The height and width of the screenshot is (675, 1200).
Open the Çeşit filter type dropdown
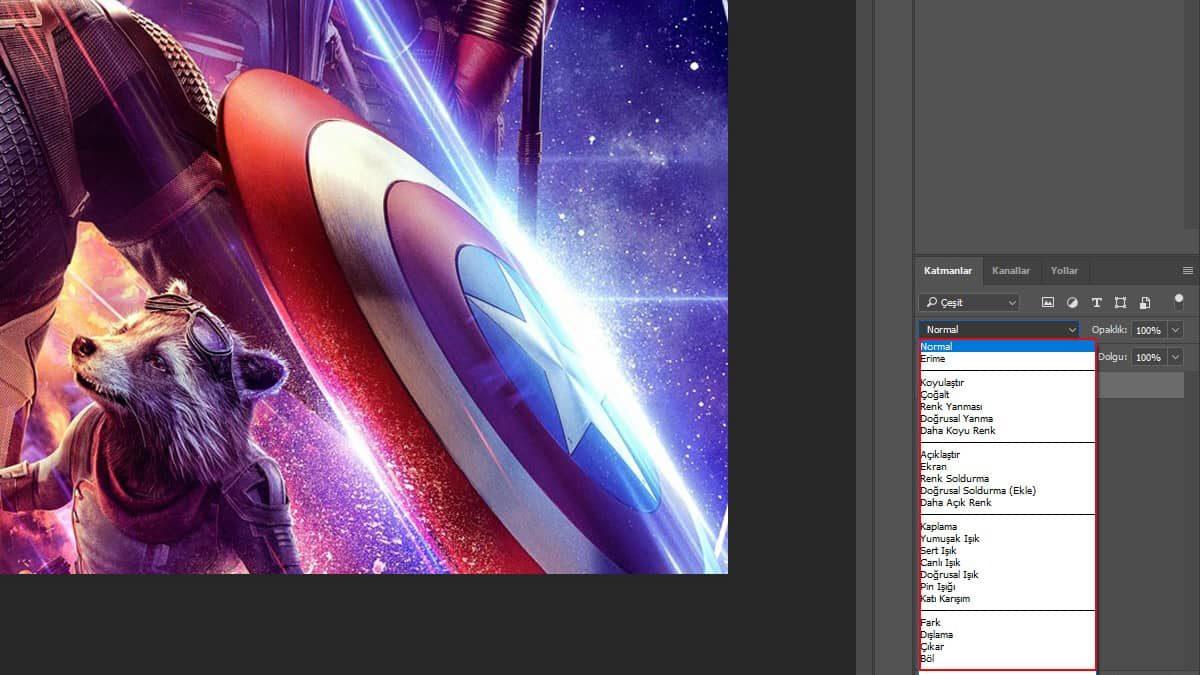pos(1013,302)
